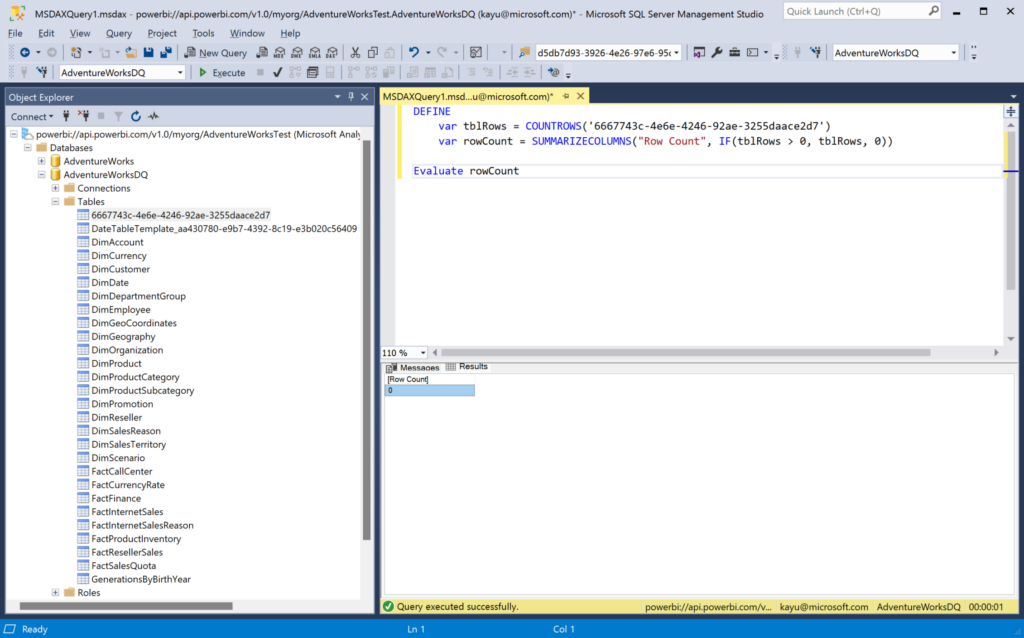
Task: Click the Copy icon in toolbar
Action: (x=373, y=53)
